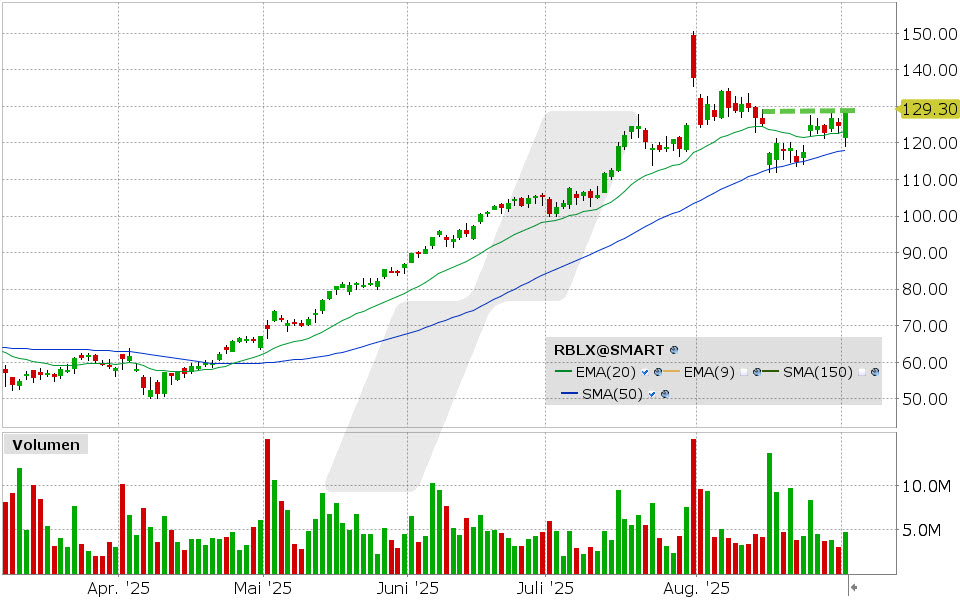This screenshot has width=960, height=600.
Task: Click the 5.0M volume axis label
Action: (921, 530)
